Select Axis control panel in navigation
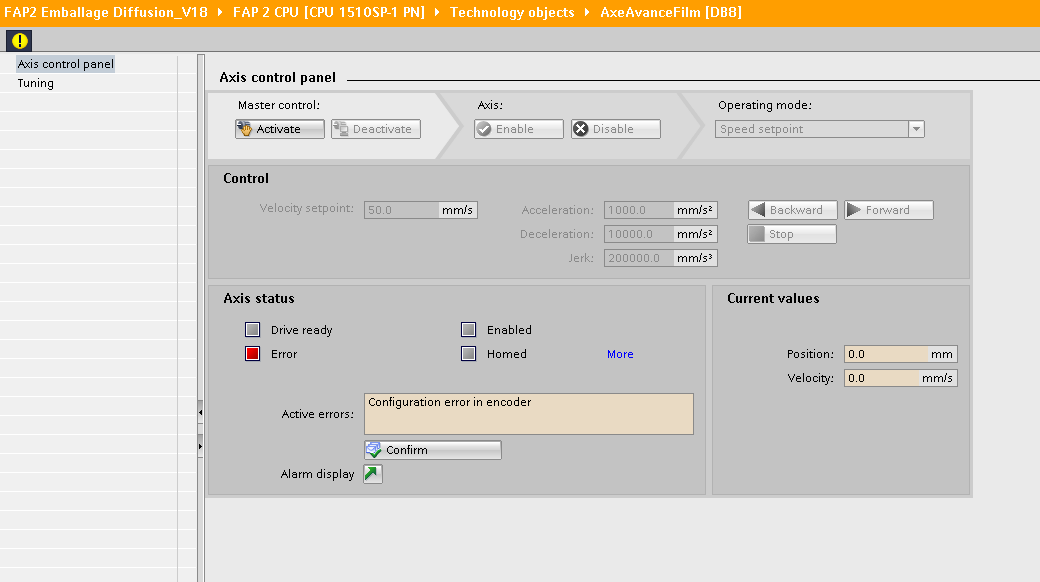 [x=65, y=64]
